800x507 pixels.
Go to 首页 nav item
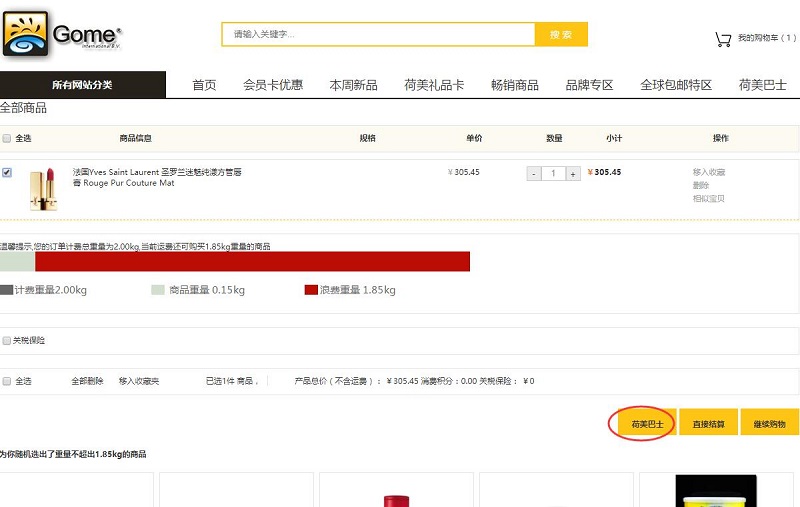point(204,85)
